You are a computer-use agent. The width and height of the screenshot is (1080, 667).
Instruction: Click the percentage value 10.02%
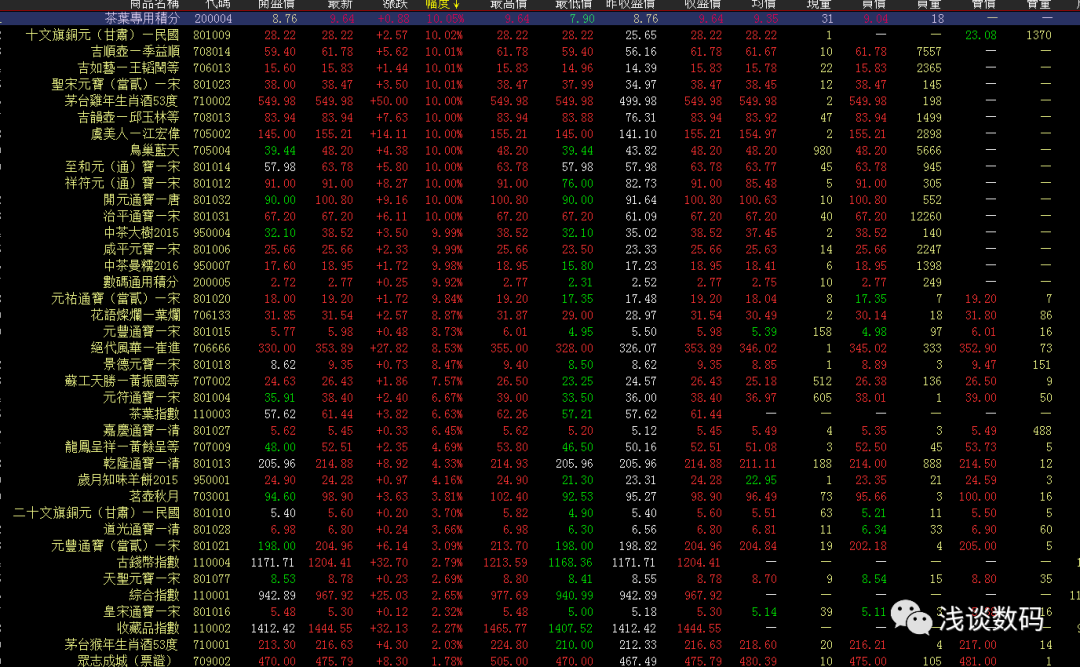pyautogui.click(x=444, y=35)
